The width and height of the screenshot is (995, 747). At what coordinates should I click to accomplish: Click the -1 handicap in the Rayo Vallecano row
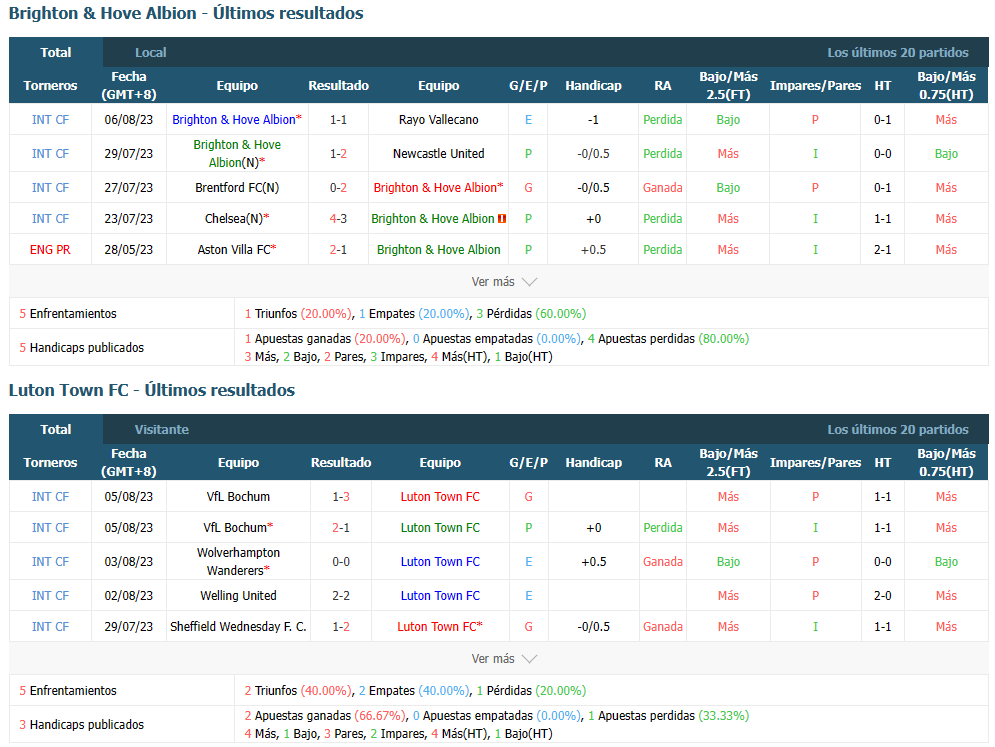(593, 120)
